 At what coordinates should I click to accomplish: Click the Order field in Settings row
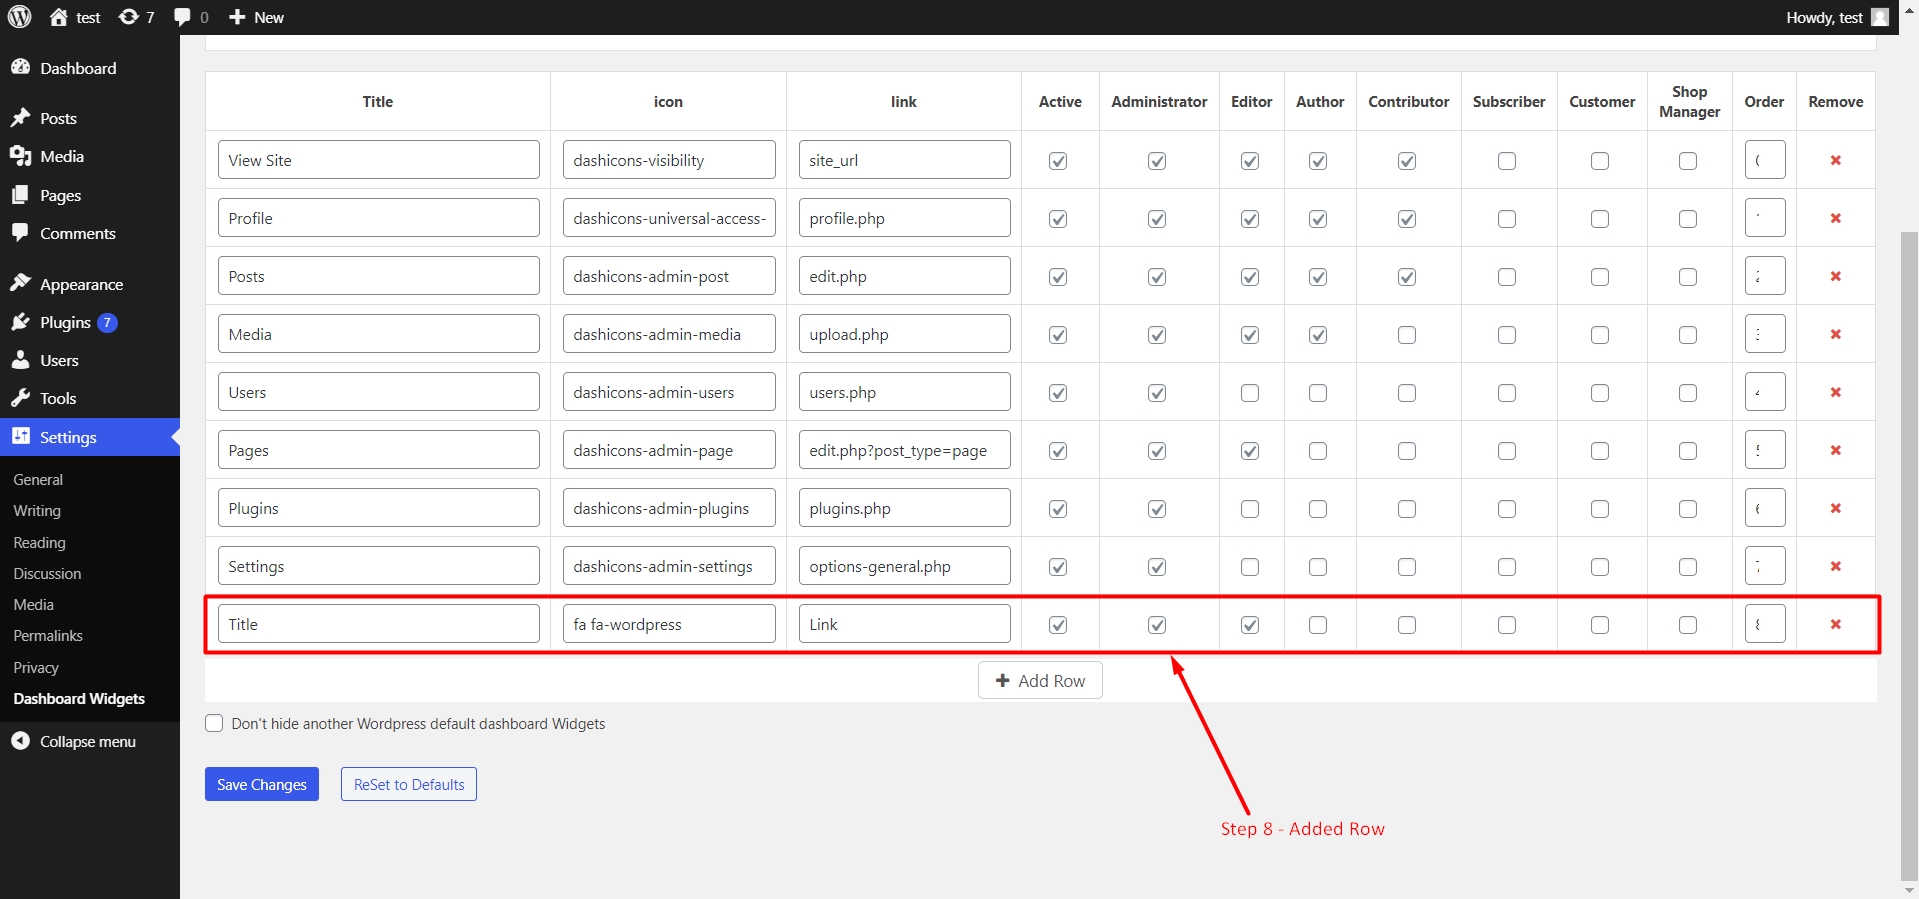[1765, 566]
